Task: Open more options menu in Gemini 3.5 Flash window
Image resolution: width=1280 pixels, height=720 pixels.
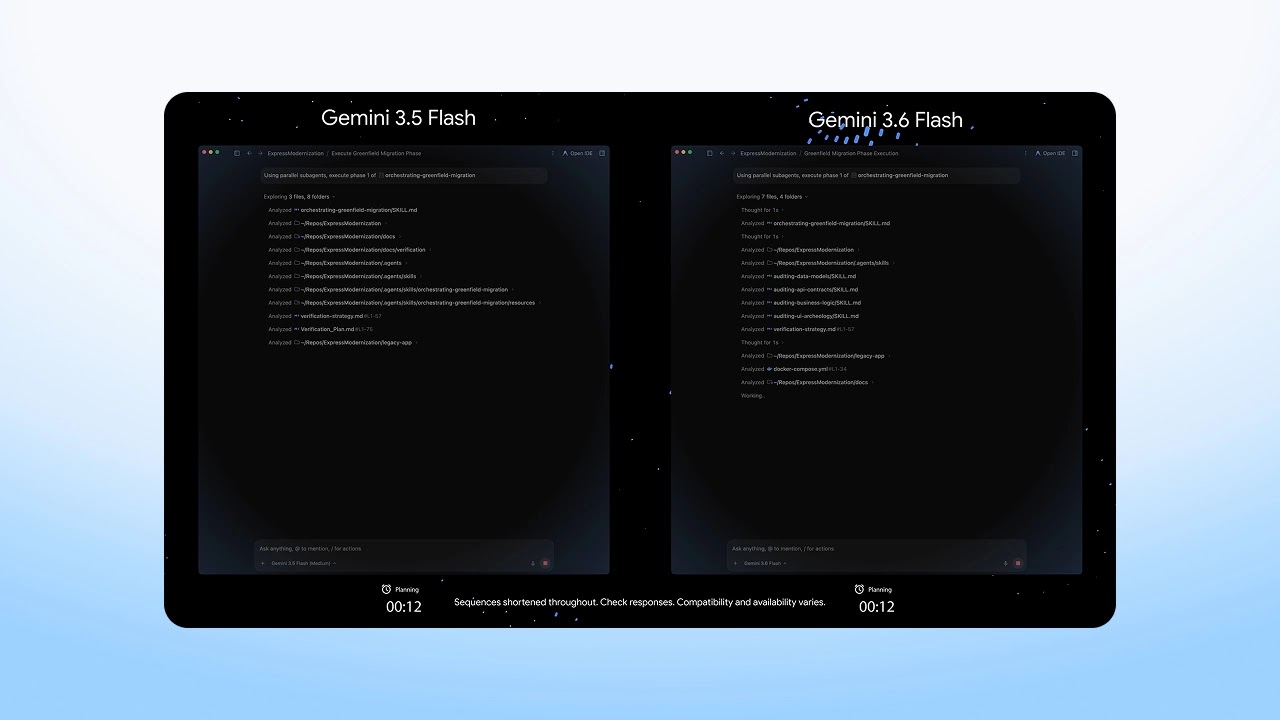Action: pos(553,153)
